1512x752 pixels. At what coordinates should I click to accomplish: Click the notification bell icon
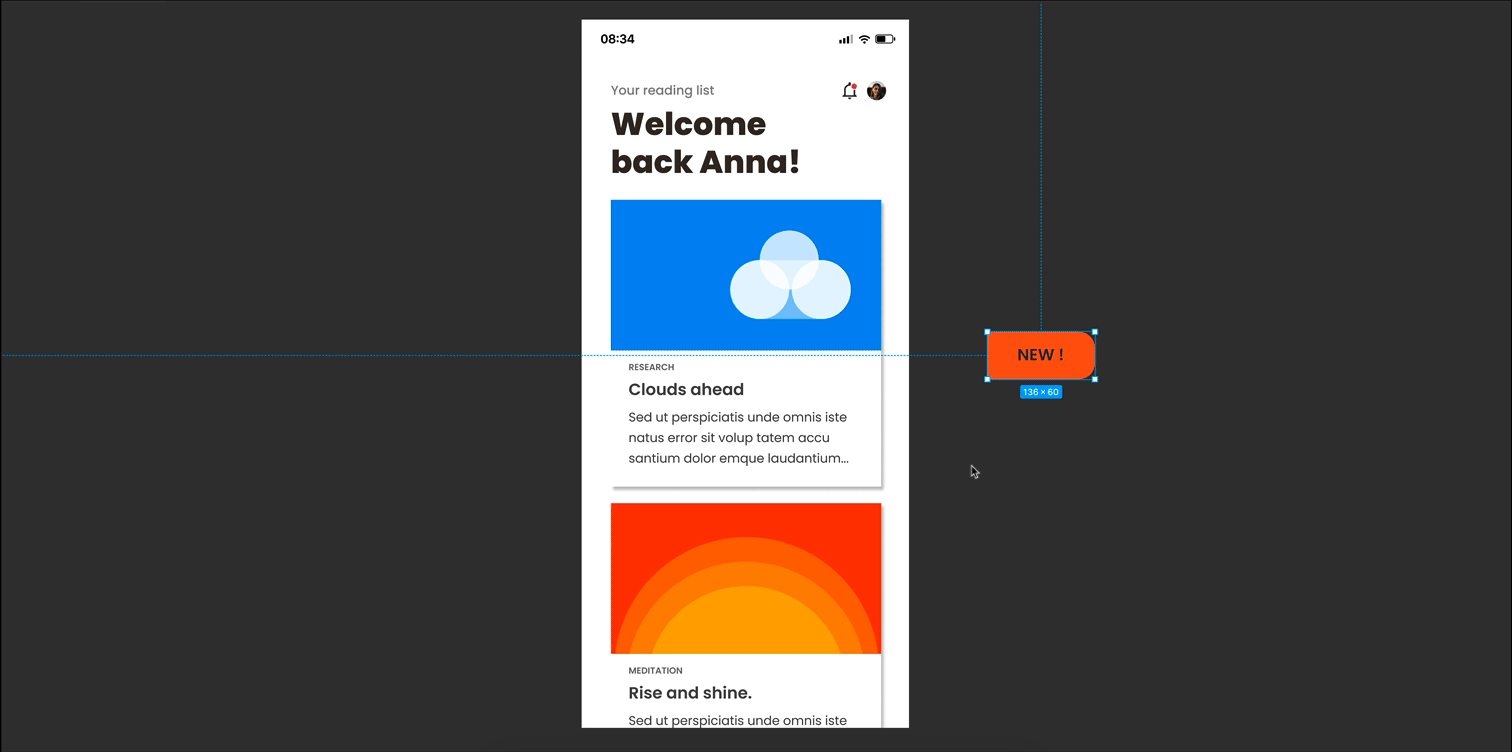[849, 91]
